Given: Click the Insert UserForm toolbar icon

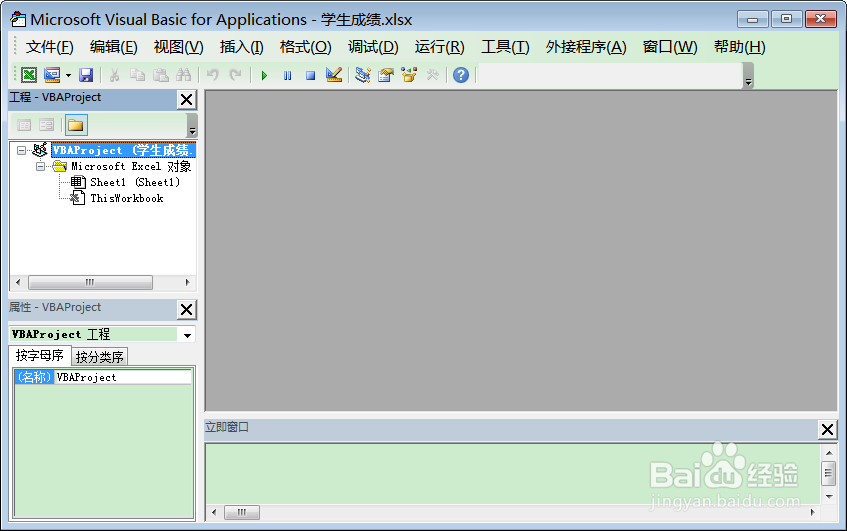Looking at the screenshot, I should (x=52, y=75).
